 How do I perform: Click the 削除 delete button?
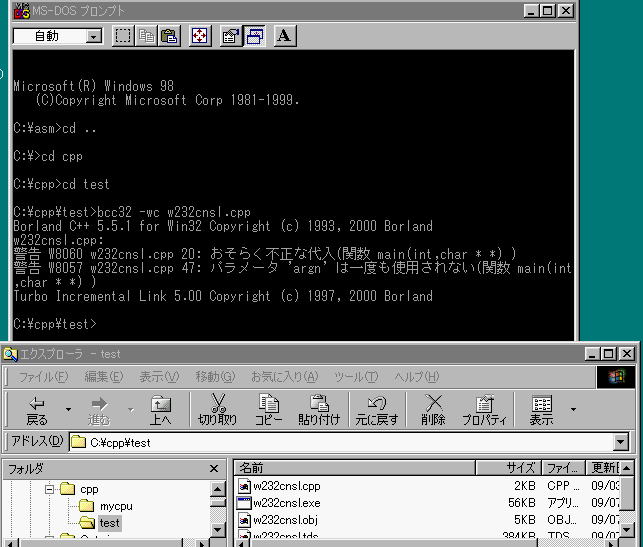click(433, 410)
